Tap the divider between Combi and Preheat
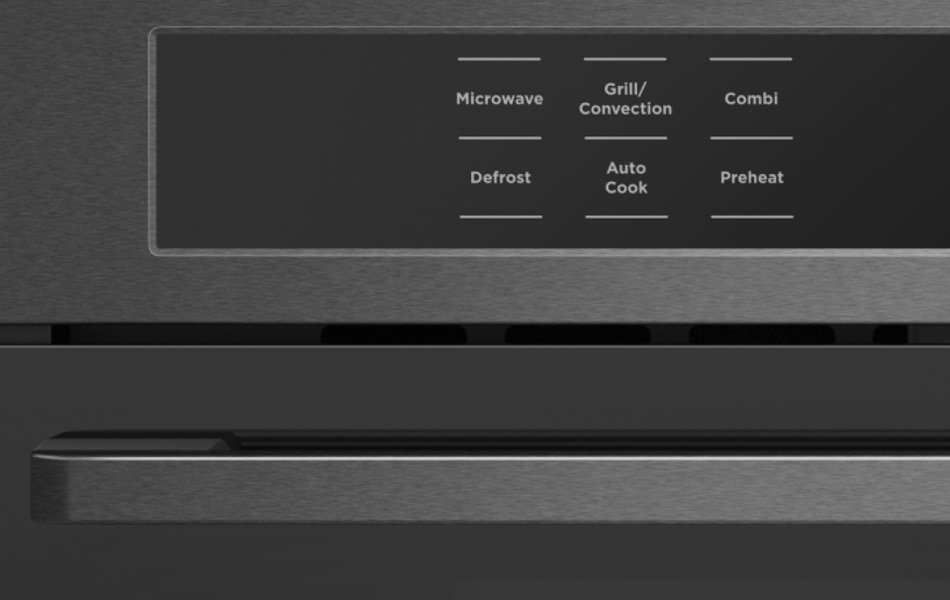The width and height of the screenshot is (950, 600). 752,138
